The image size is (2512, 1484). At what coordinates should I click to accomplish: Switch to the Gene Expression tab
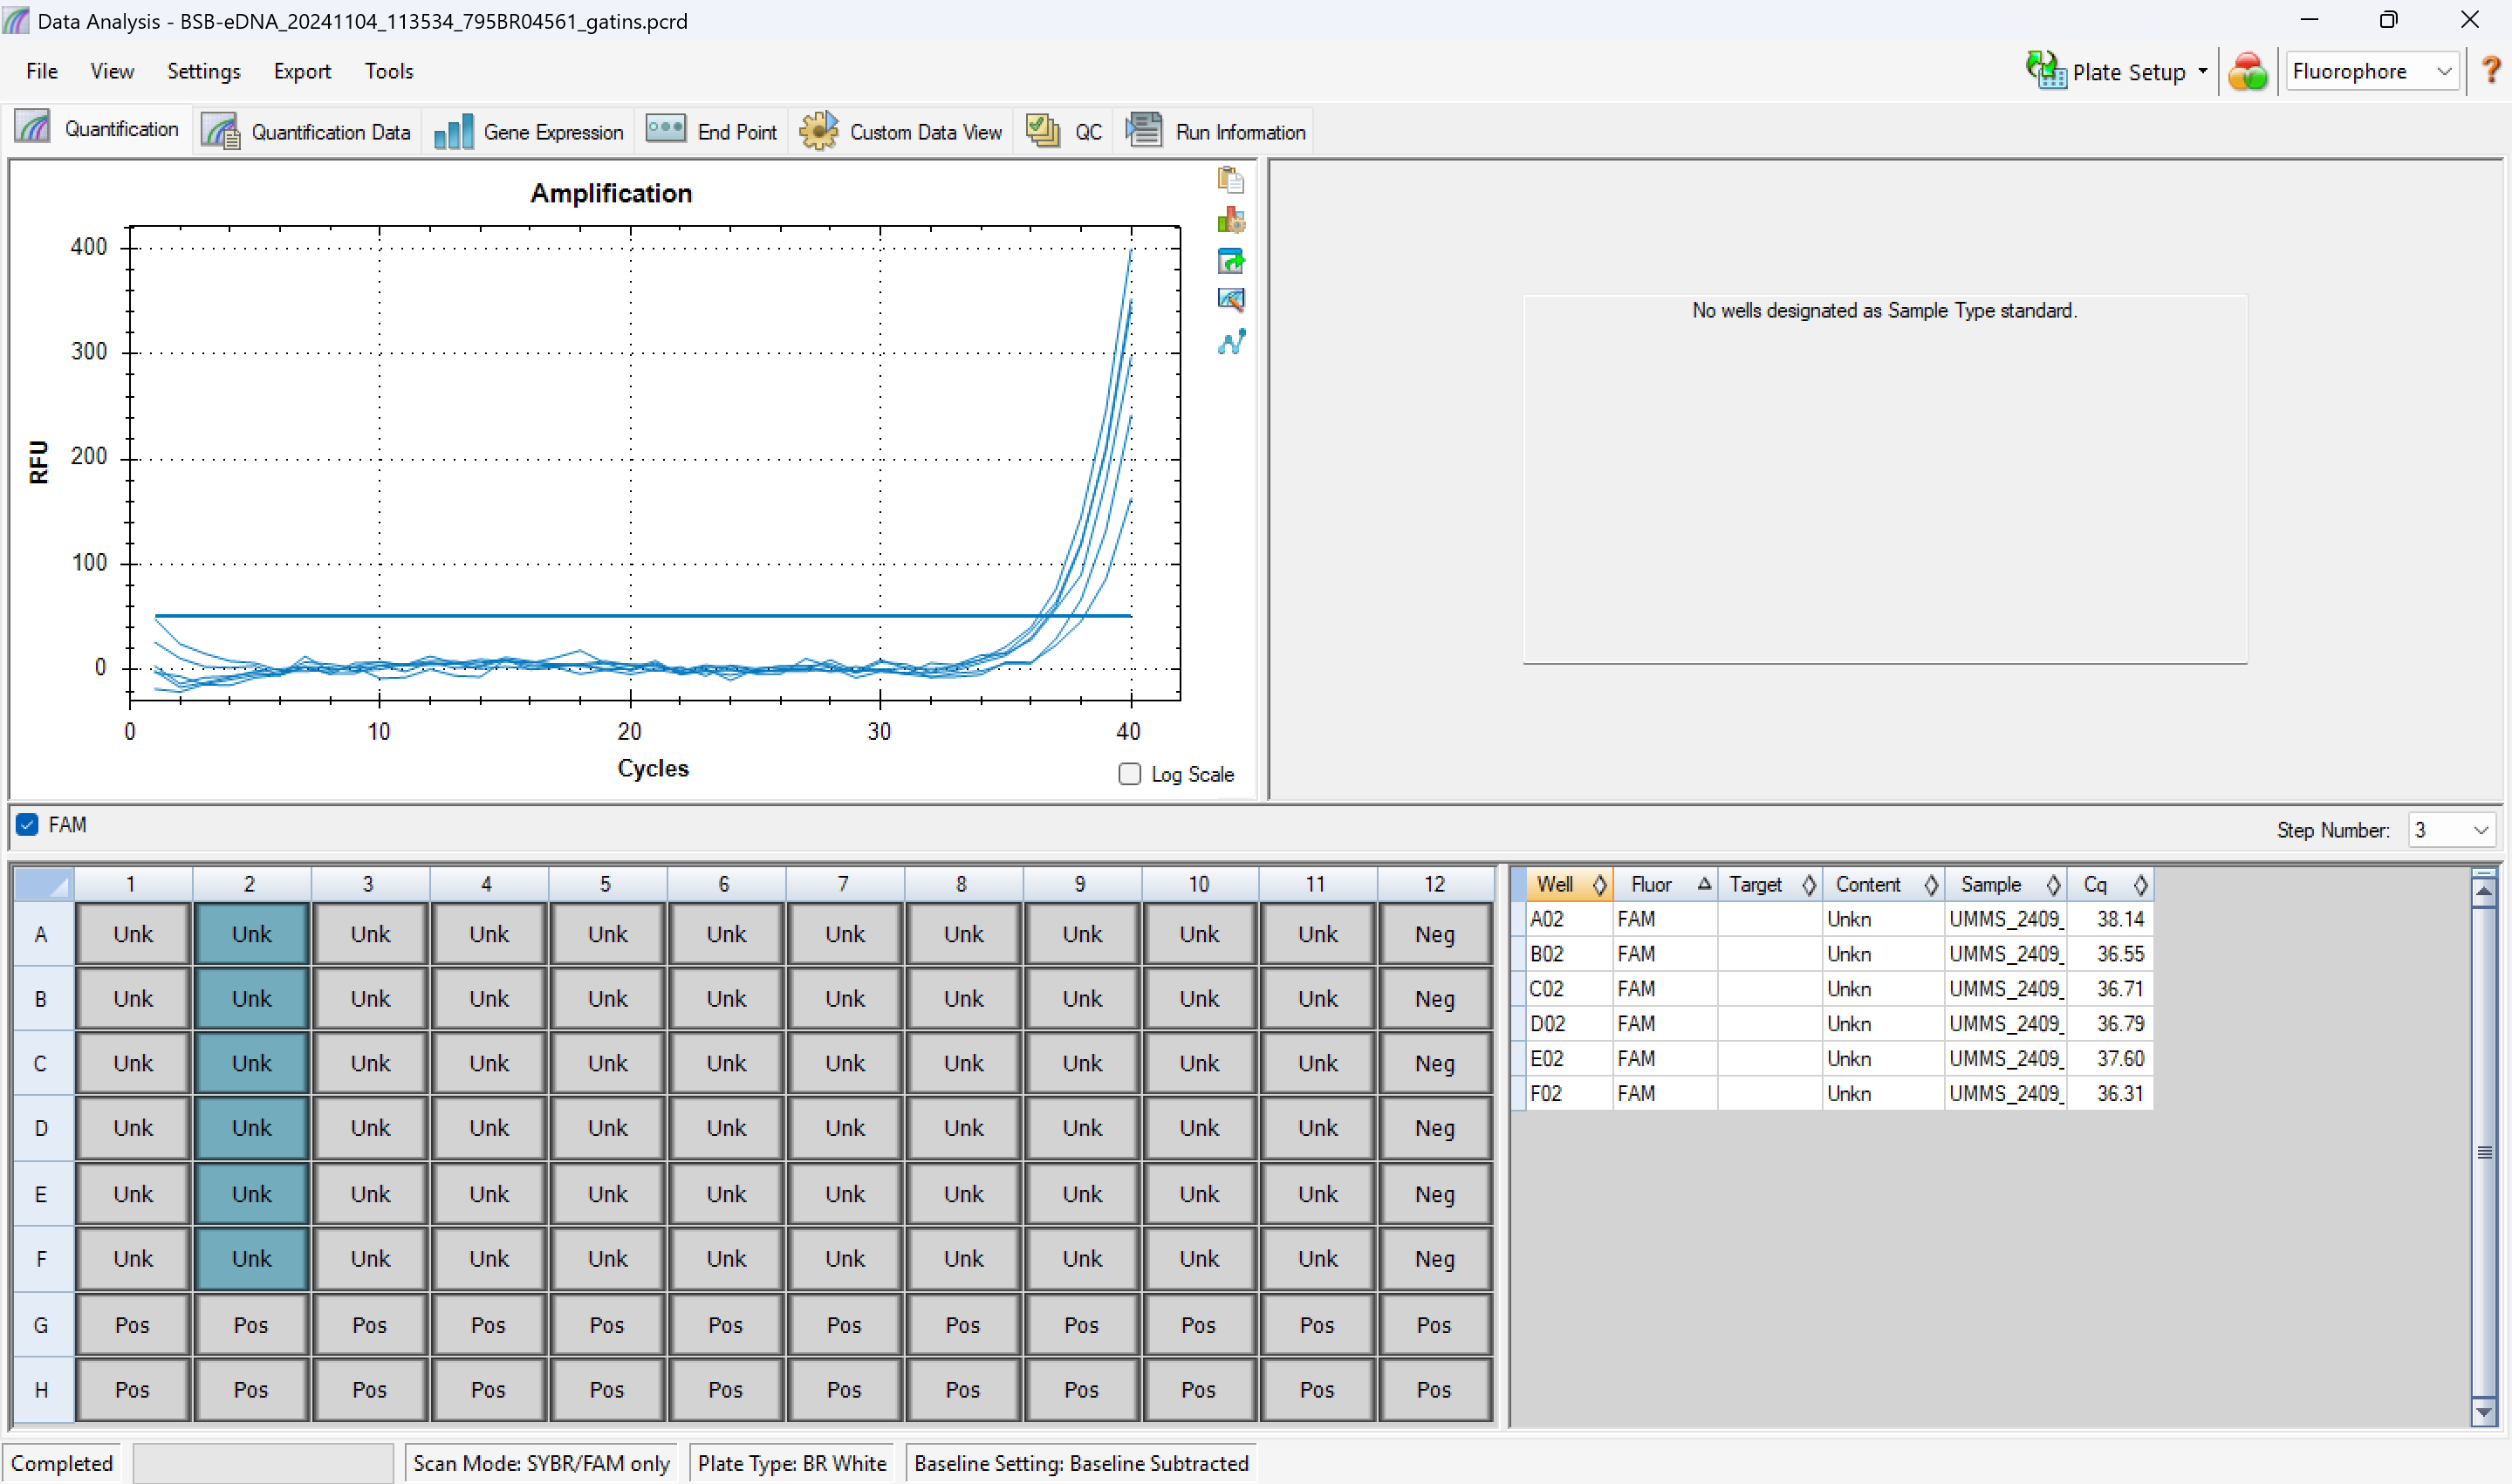[x=529, y=132]
